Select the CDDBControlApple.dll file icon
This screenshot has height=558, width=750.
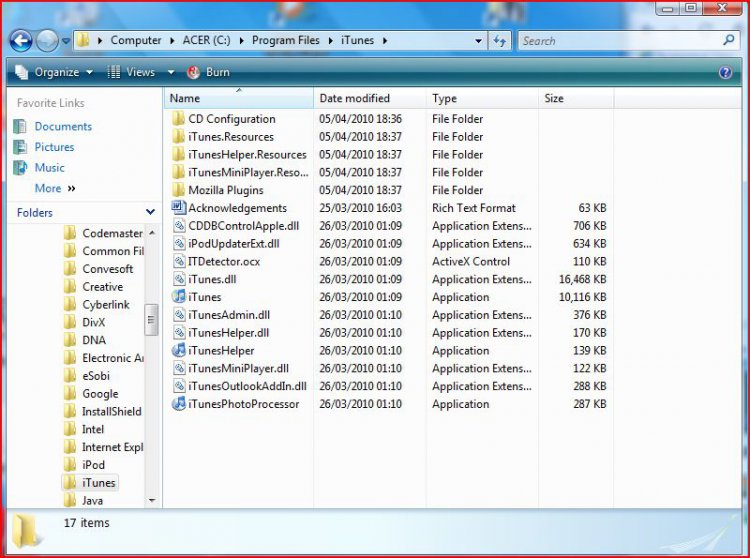[x=178, y=225]
